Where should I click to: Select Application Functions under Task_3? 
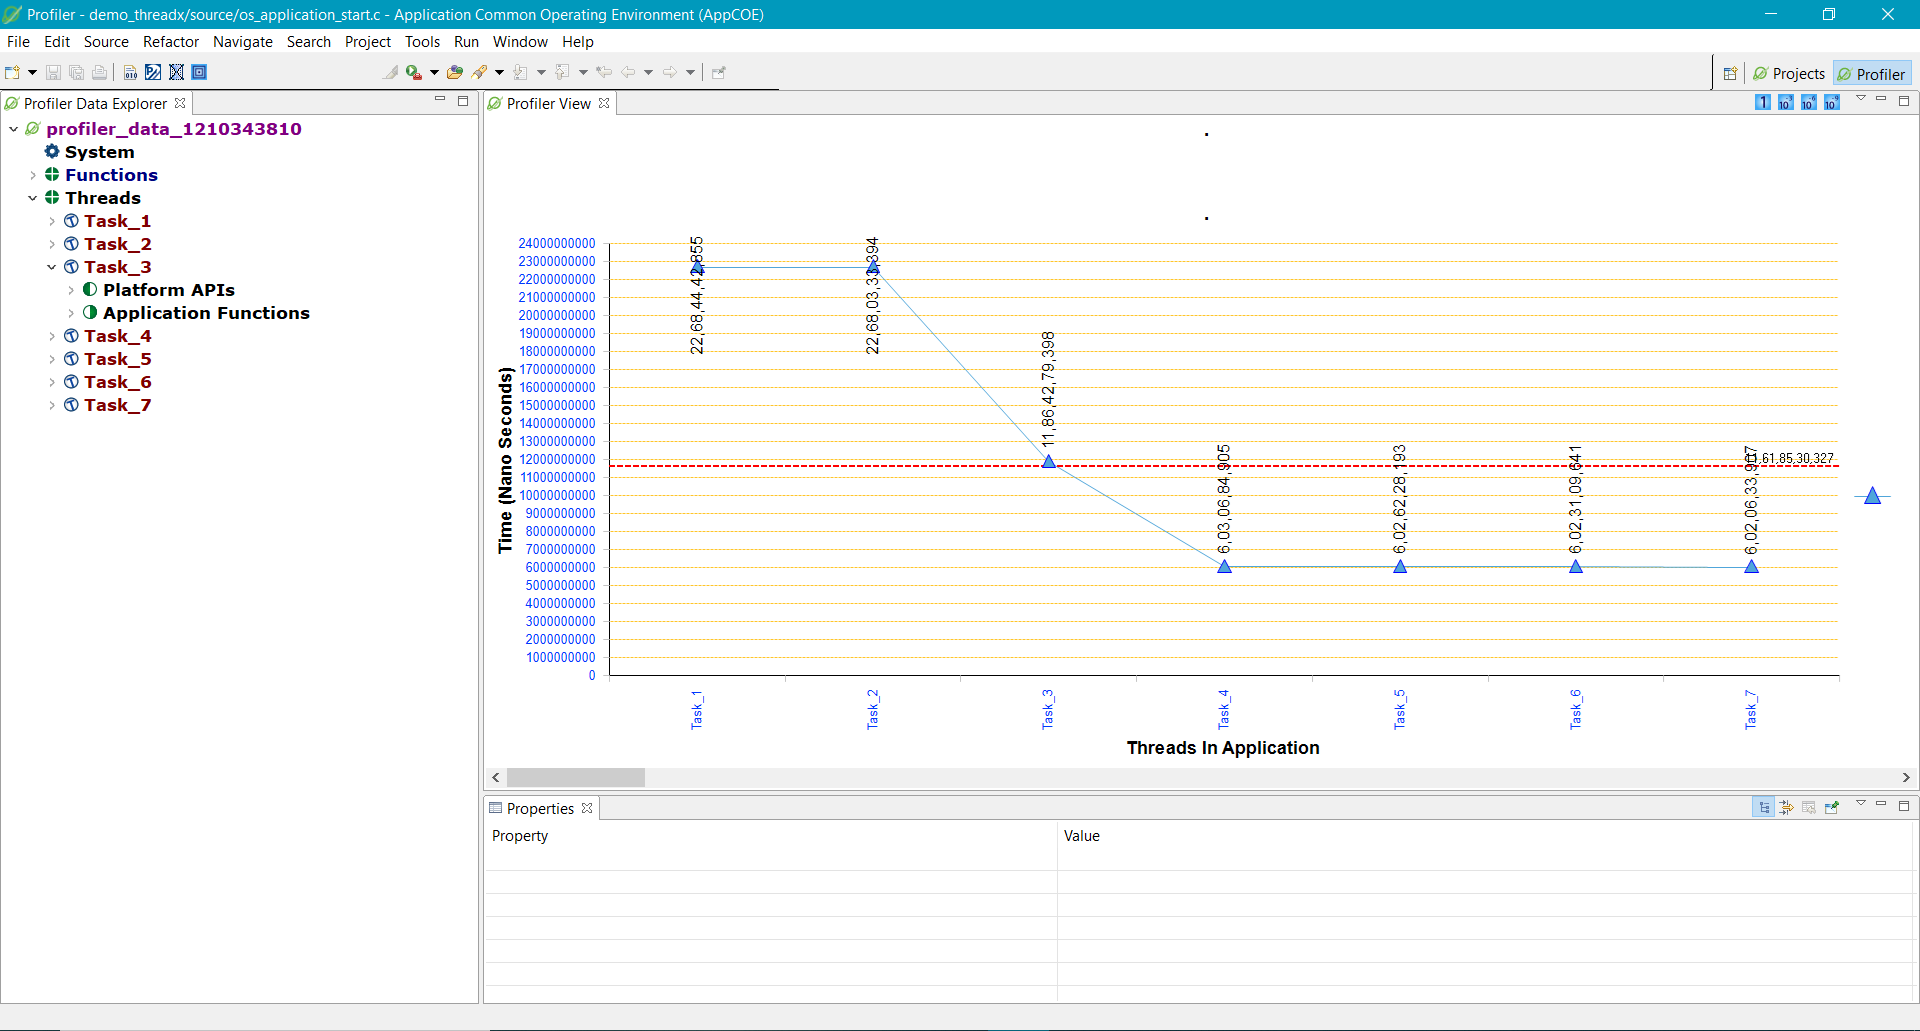click(206, 313)
